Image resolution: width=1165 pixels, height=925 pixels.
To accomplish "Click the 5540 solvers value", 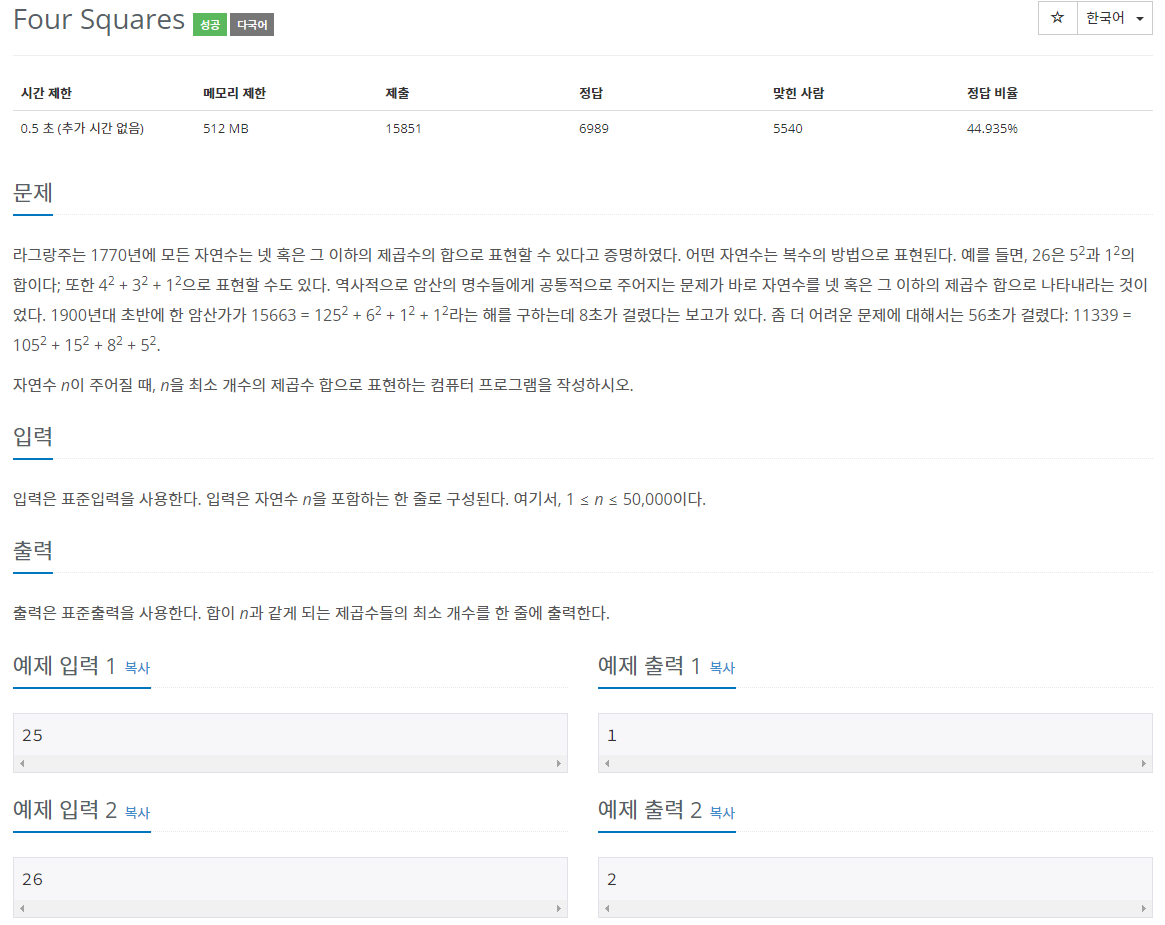I will point(788,129).
